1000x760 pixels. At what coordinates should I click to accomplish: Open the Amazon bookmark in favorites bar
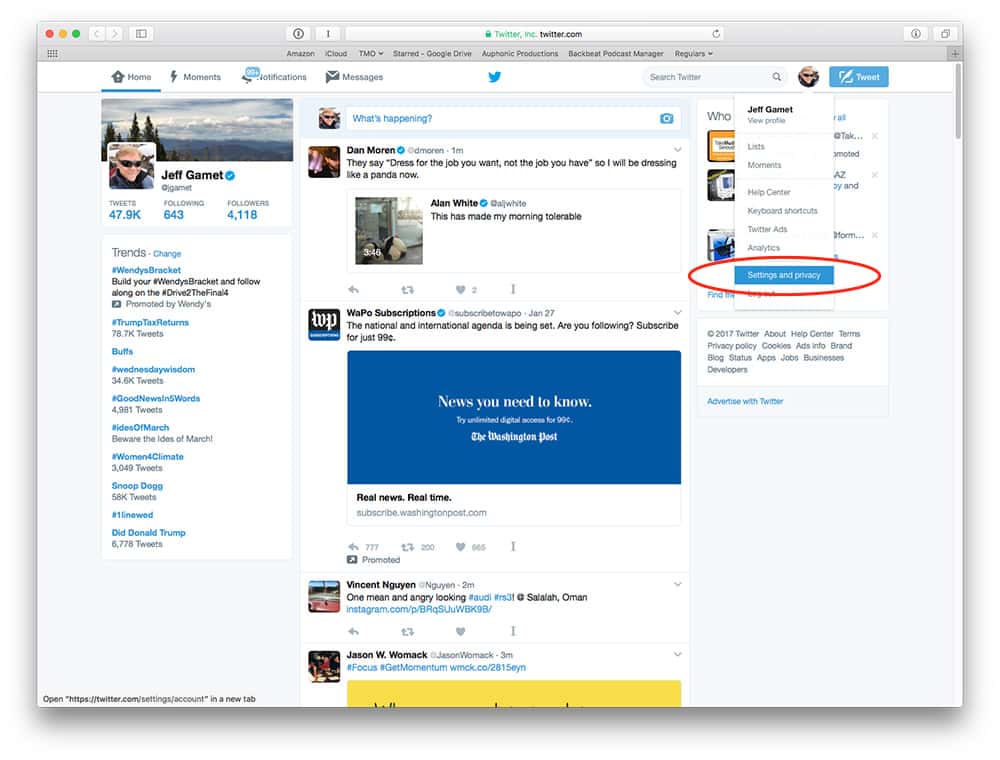click(x=300, y=54)
